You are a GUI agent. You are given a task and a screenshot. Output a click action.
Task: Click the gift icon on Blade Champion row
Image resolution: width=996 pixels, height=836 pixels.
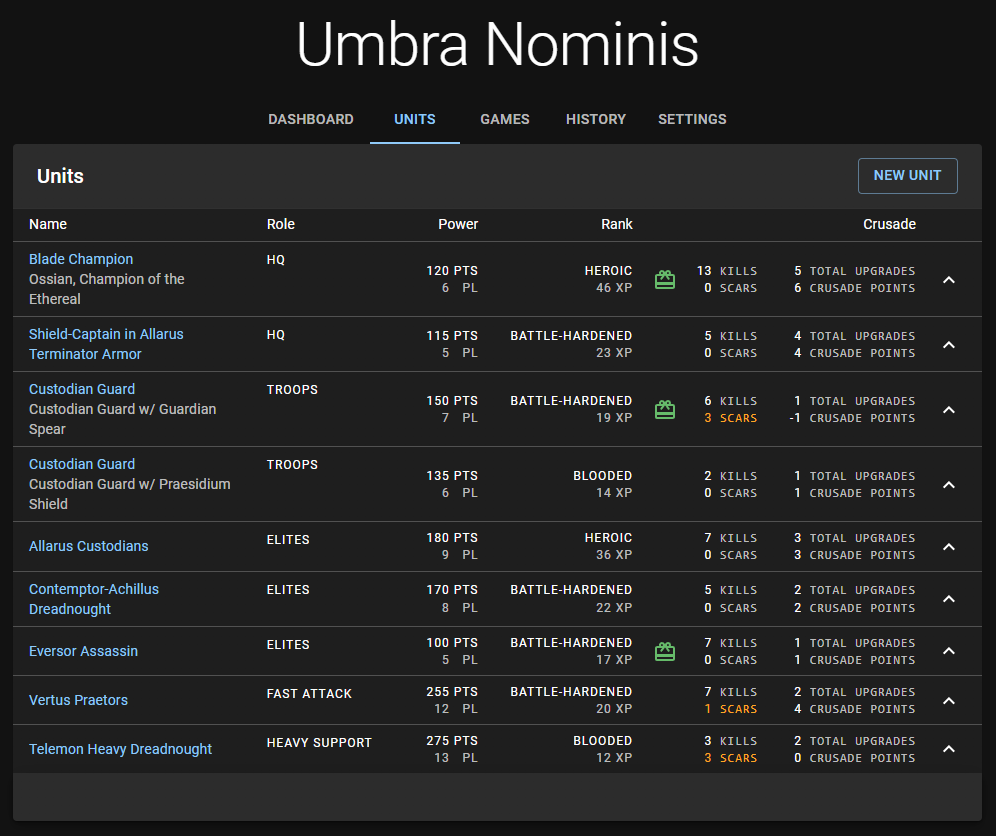pyautogui.click(x=665, y=280)
